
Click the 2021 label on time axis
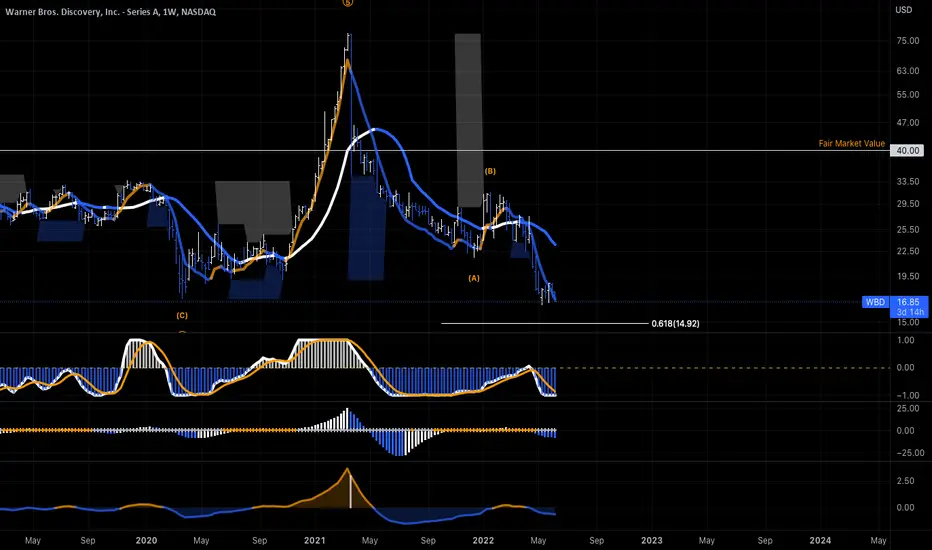click(x=314, y=540)
